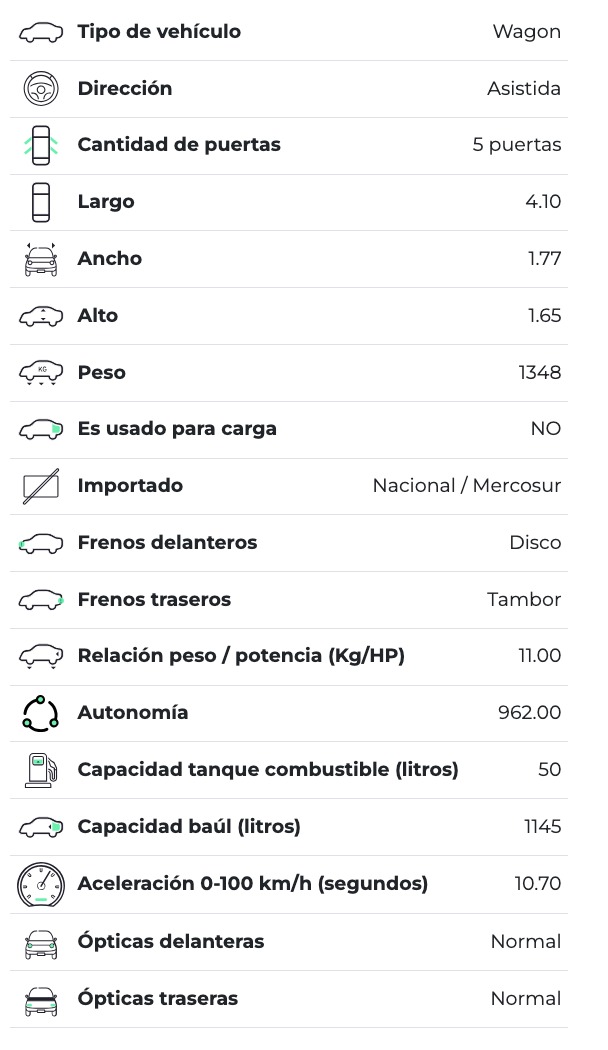
Task: Click the KG weight icon beside Peso
Action: [x=41, y=373]
